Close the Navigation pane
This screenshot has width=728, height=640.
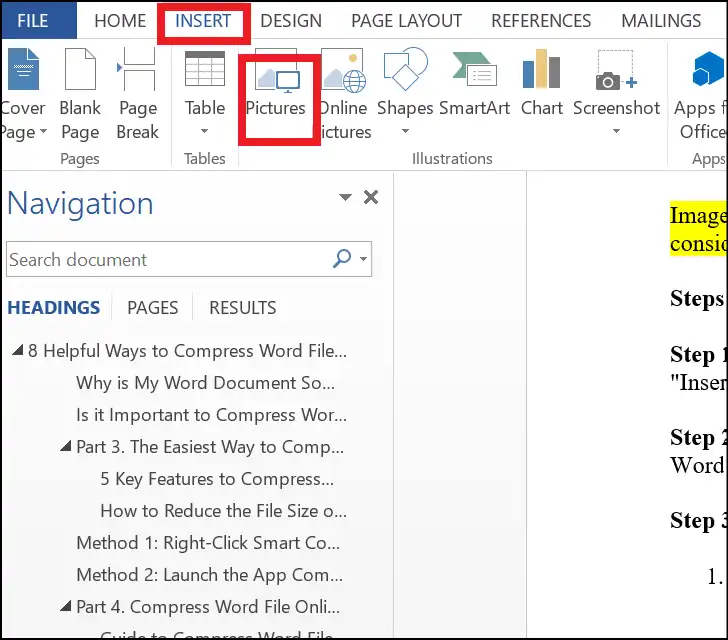click(371, 197)
